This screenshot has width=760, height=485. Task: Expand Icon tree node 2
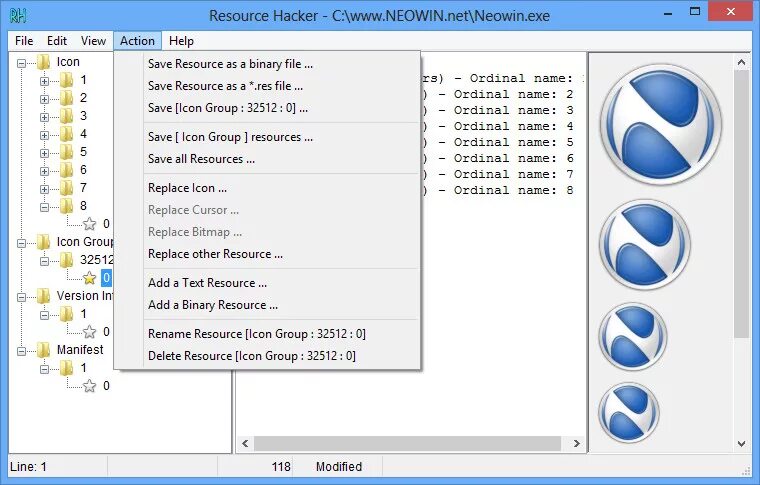(44, 99)
